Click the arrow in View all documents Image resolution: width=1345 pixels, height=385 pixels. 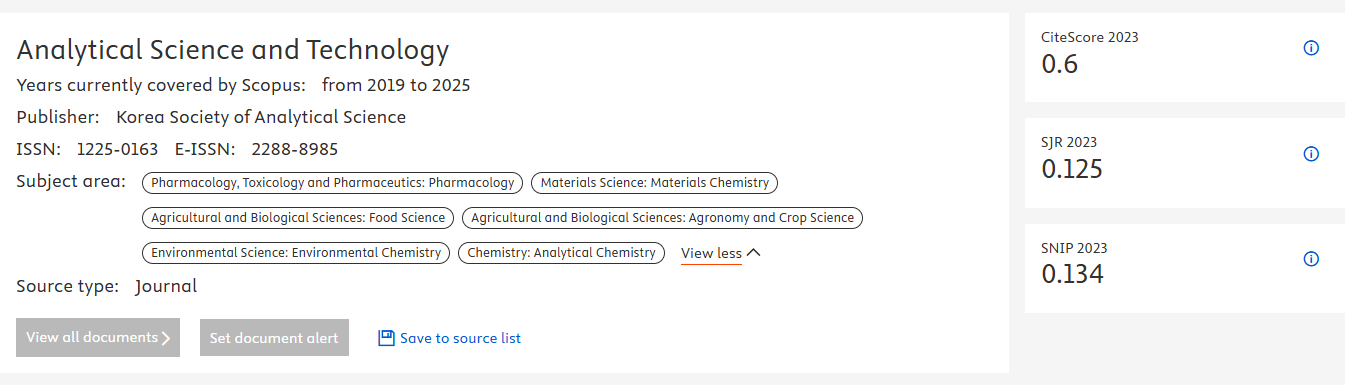pos(166,338)
